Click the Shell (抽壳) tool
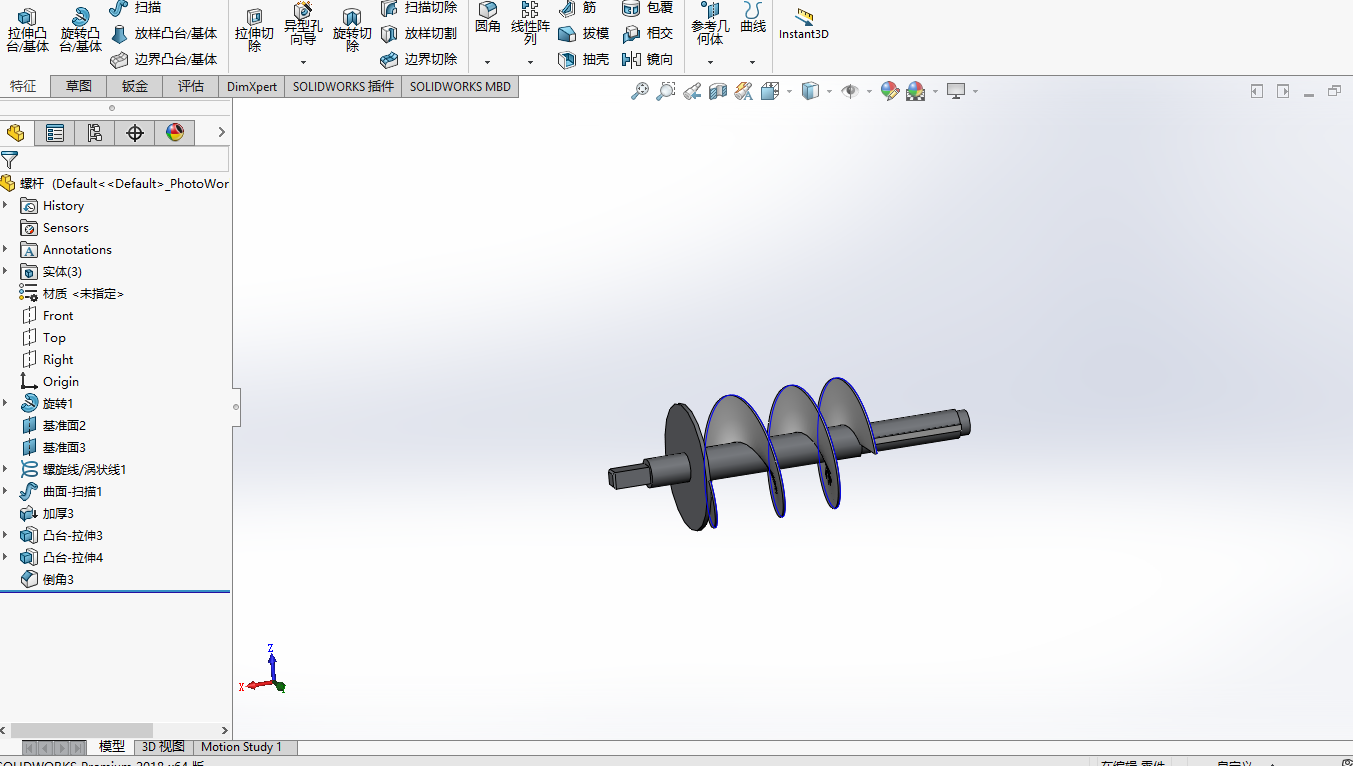Viewport: 1353px width, 766px height. tap(583, 59)
